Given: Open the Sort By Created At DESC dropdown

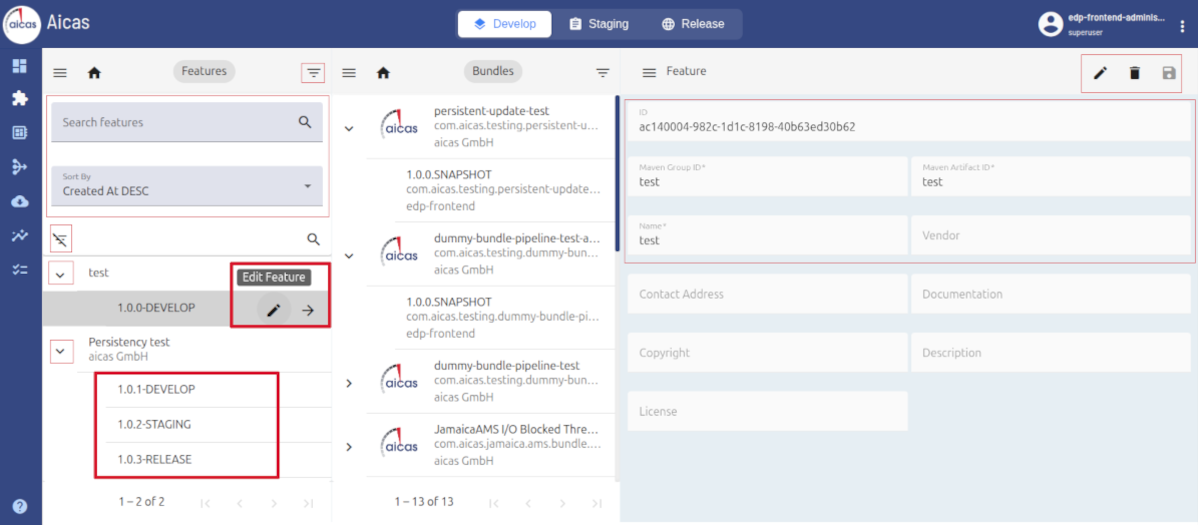Looking at the screenshot, I should 187,185.
